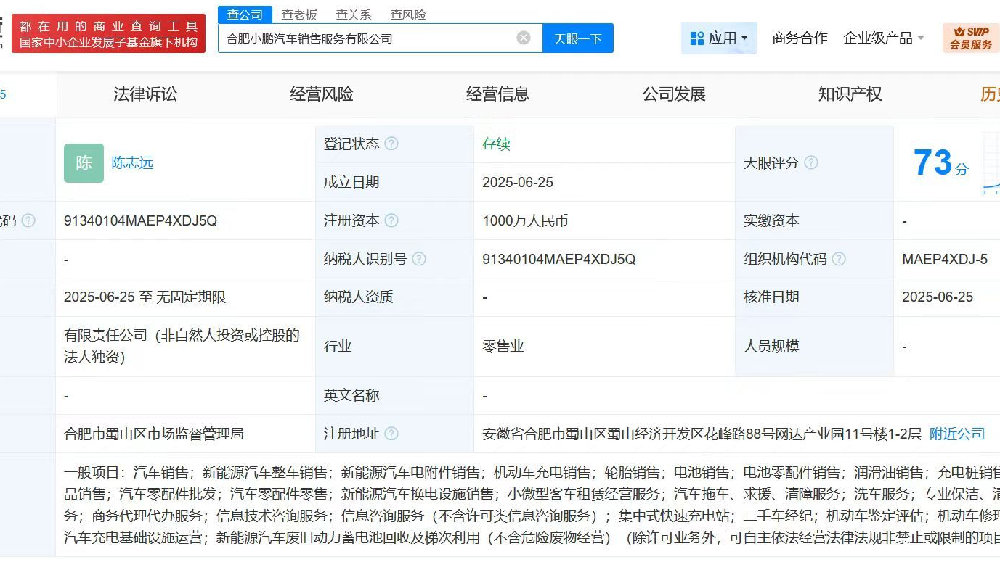Click the legal representative 陈志远 link
Image resolution: width=1000 pixels, height=562 pixels.
133,163
